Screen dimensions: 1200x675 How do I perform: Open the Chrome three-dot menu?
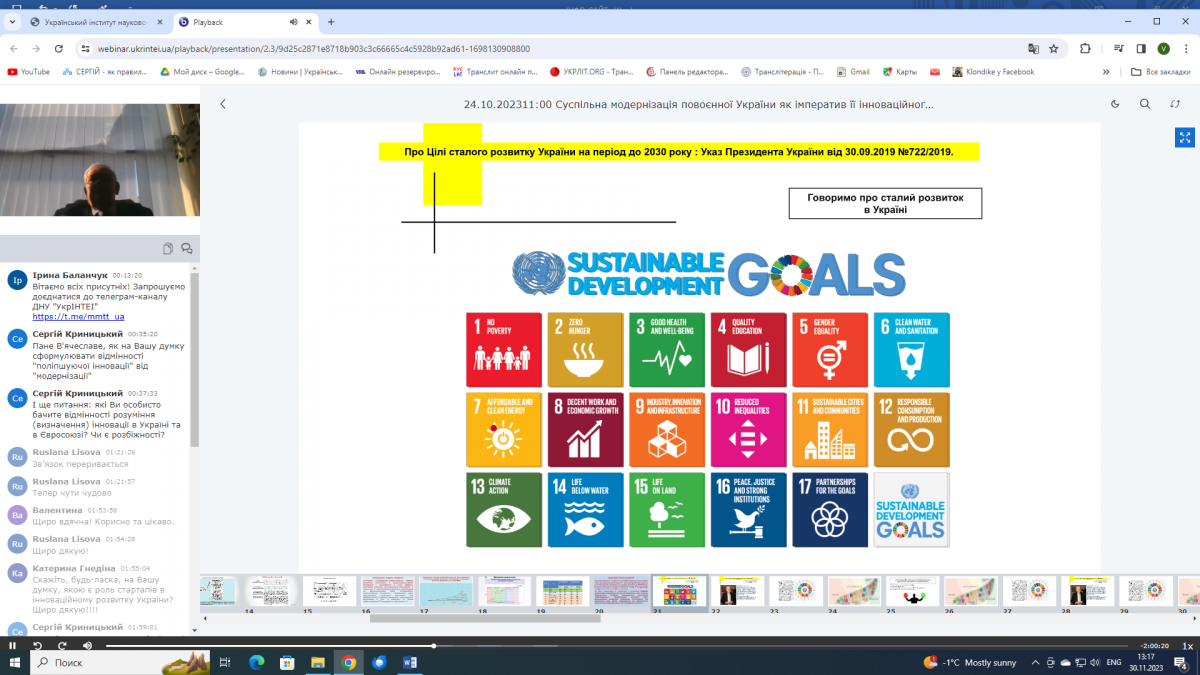pos(1187,48)
